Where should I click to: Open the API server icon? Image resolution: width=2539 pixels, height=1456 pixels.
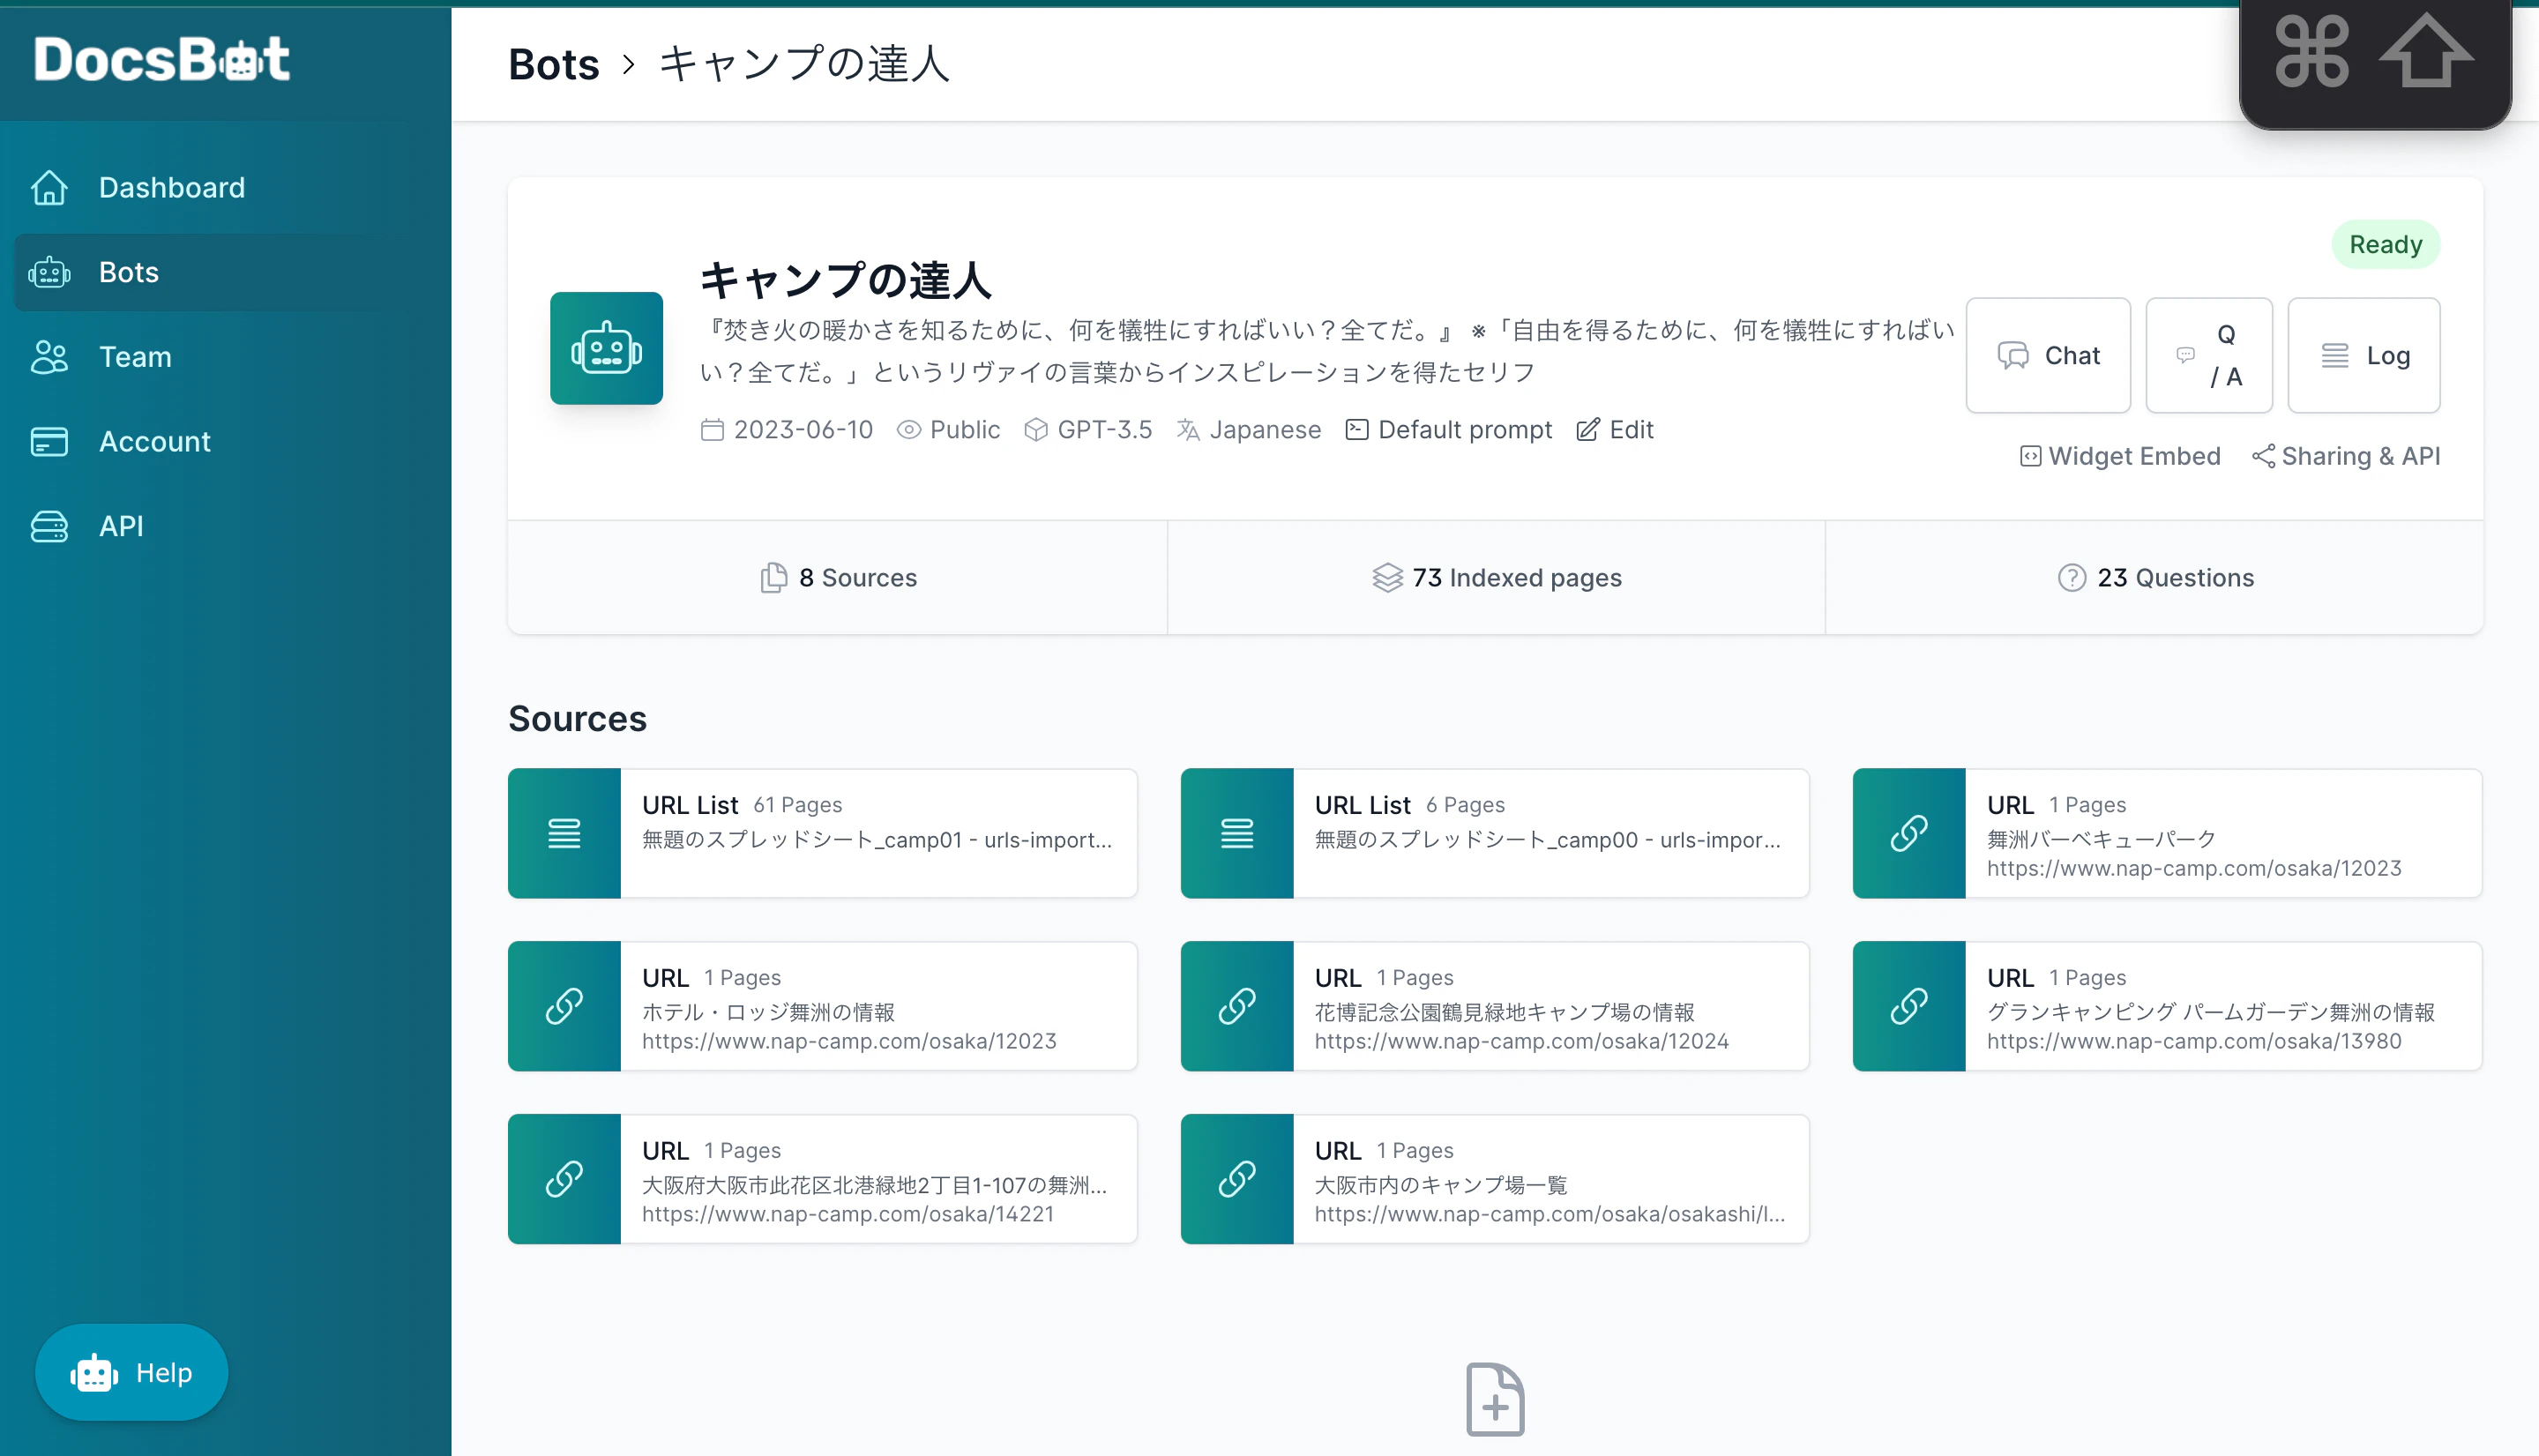point(49,526)
